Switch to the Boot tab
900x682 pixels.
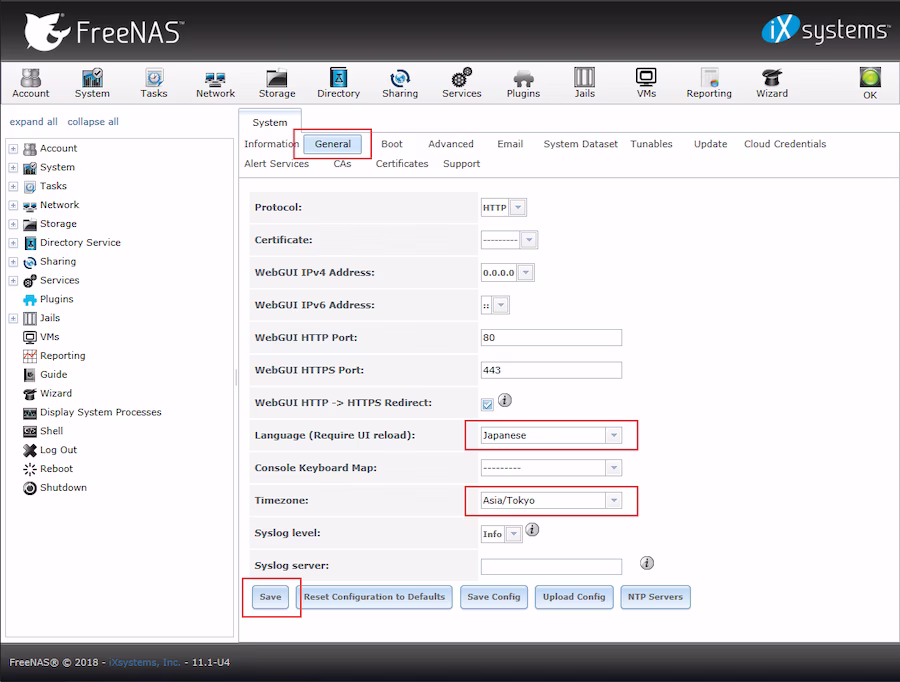[392, 144]
